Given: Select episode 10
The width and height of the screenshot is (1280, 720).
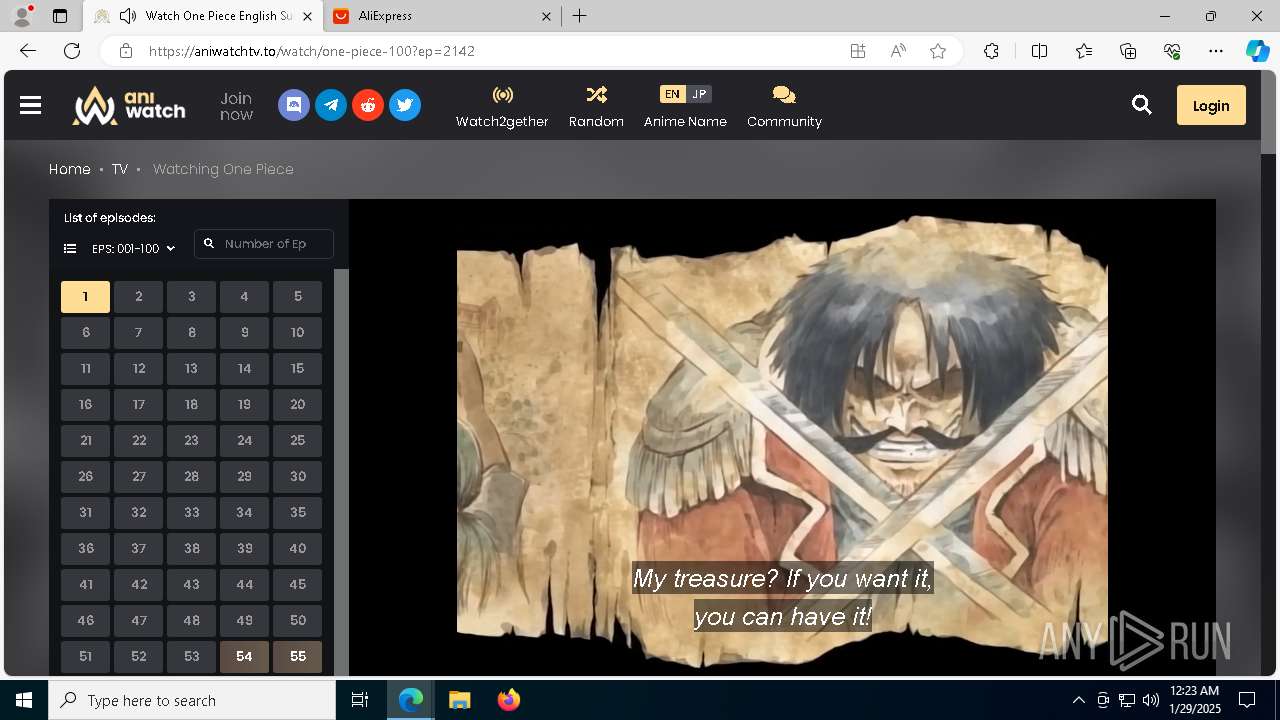Looking at the screenshot, I should [298, 332].
